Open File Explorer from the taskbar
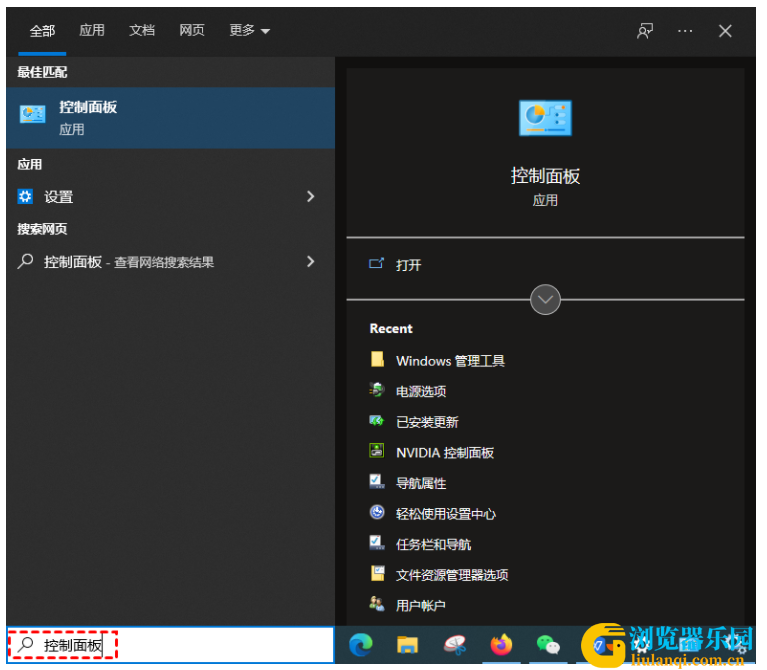Viewport: 767px width, 670px height. click(x=407, y=645)
